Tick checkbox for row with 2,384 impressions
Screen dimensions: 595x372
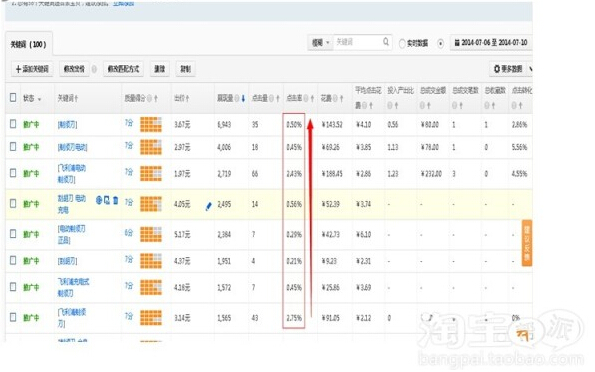13,234
